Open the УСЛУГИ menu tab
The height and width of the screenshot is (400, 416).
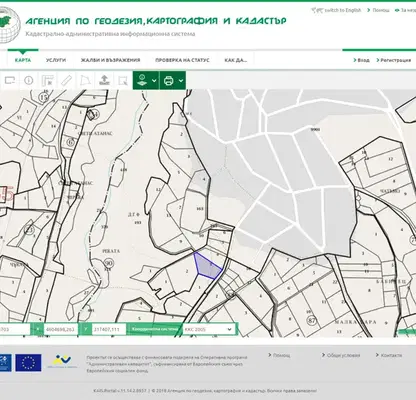tap(56, 60)
